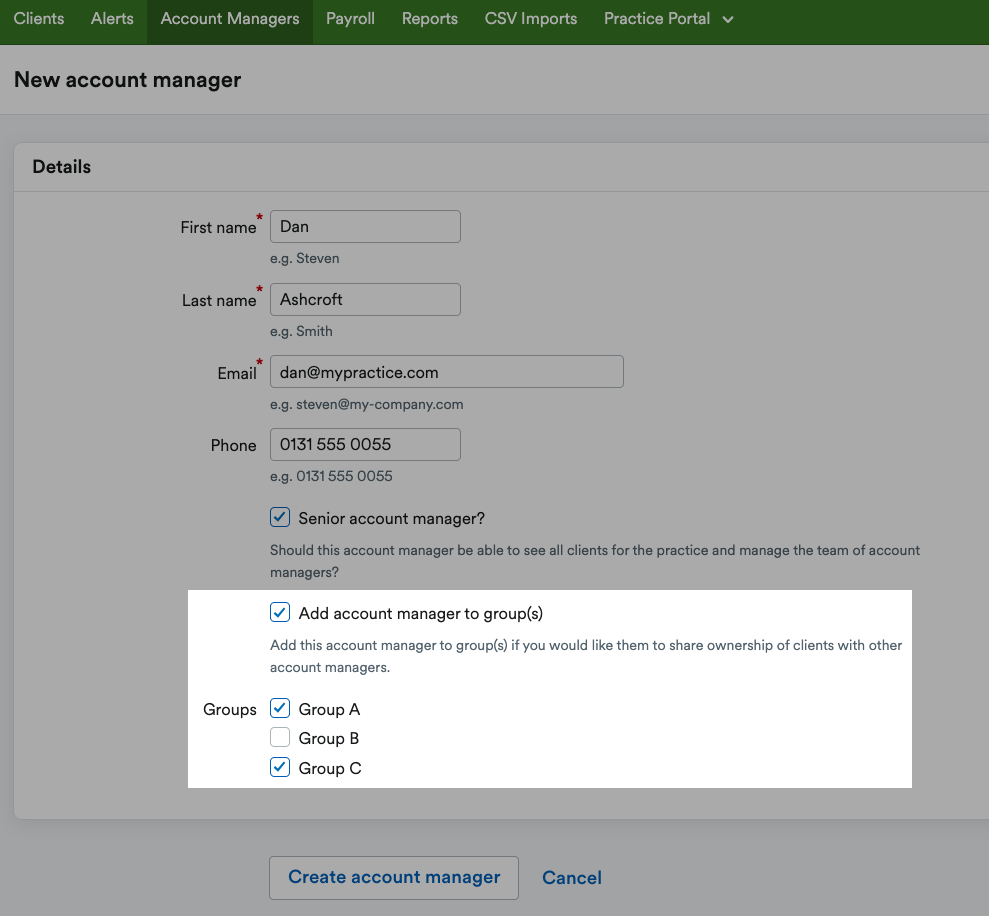Screen dimensions: 989x916
Task: Open the Clients tab
Action: (38, 19)
